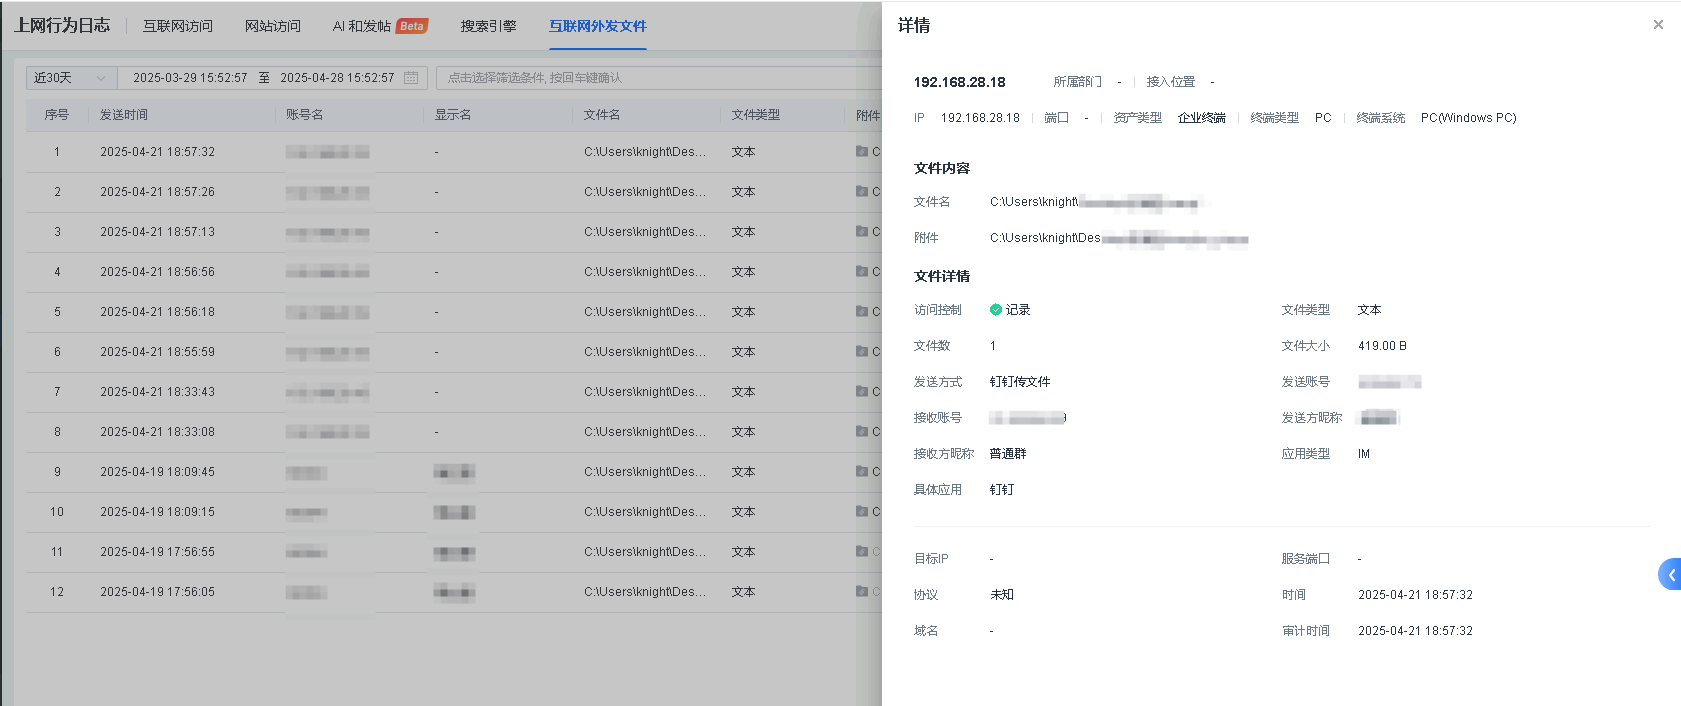Click the green 记录 status check icon
This screenshot has height=706, width=1681.
[x=996, y=310]
